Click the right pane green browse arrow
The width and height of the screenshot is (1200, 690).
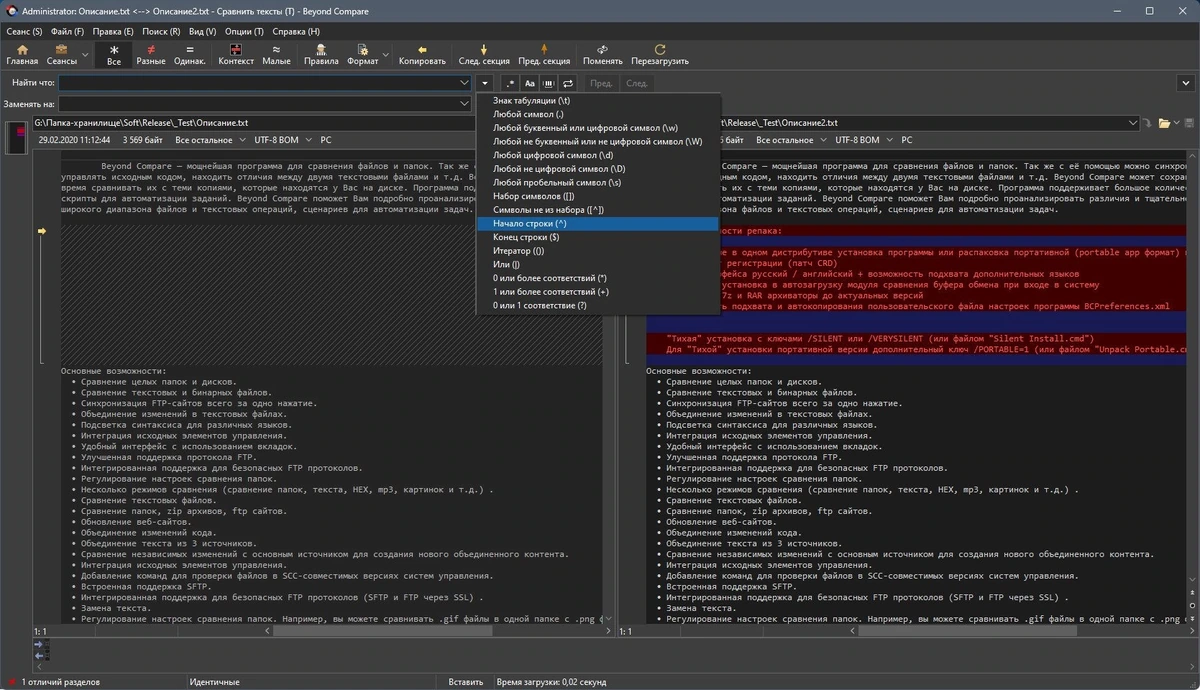(1148, 123)
